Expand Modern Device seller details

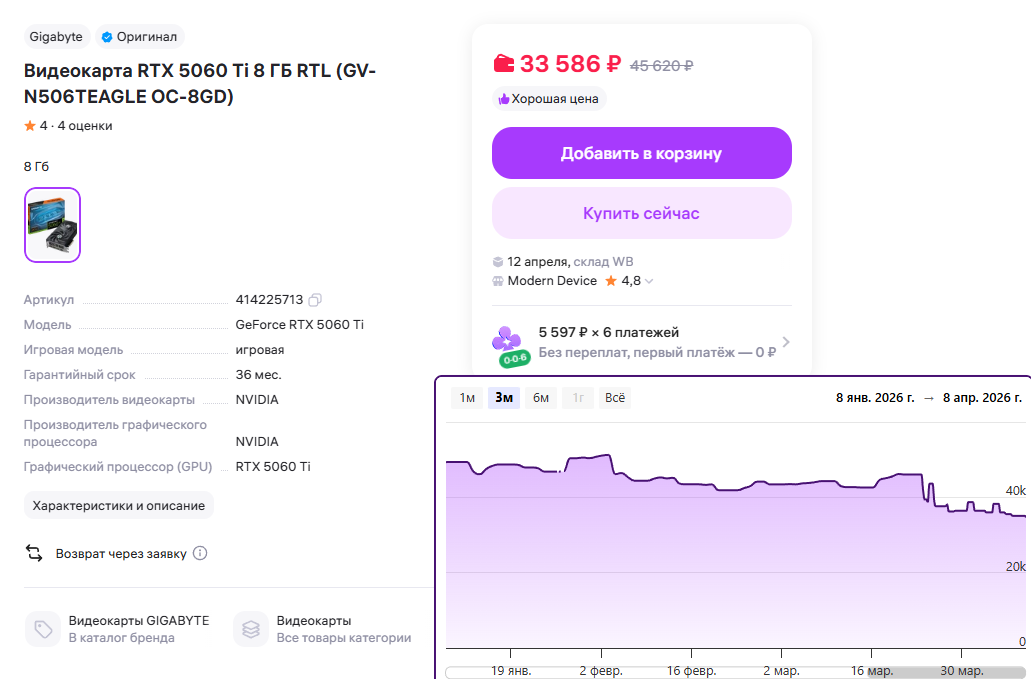pyautogui.click(x=649, y=282)
